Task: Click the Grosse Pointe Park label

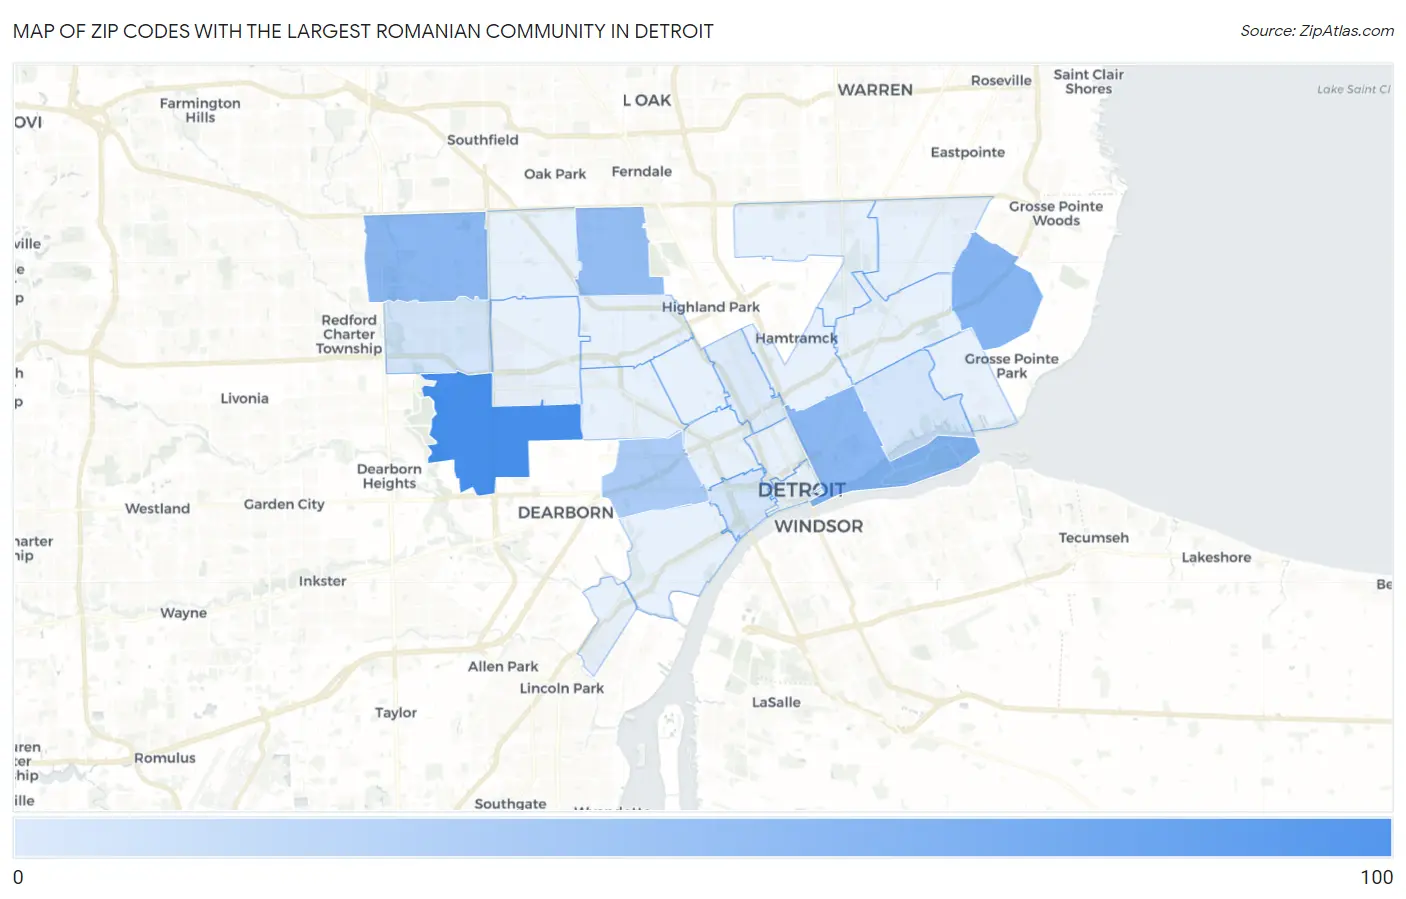Action: [x=1011, y=366]
